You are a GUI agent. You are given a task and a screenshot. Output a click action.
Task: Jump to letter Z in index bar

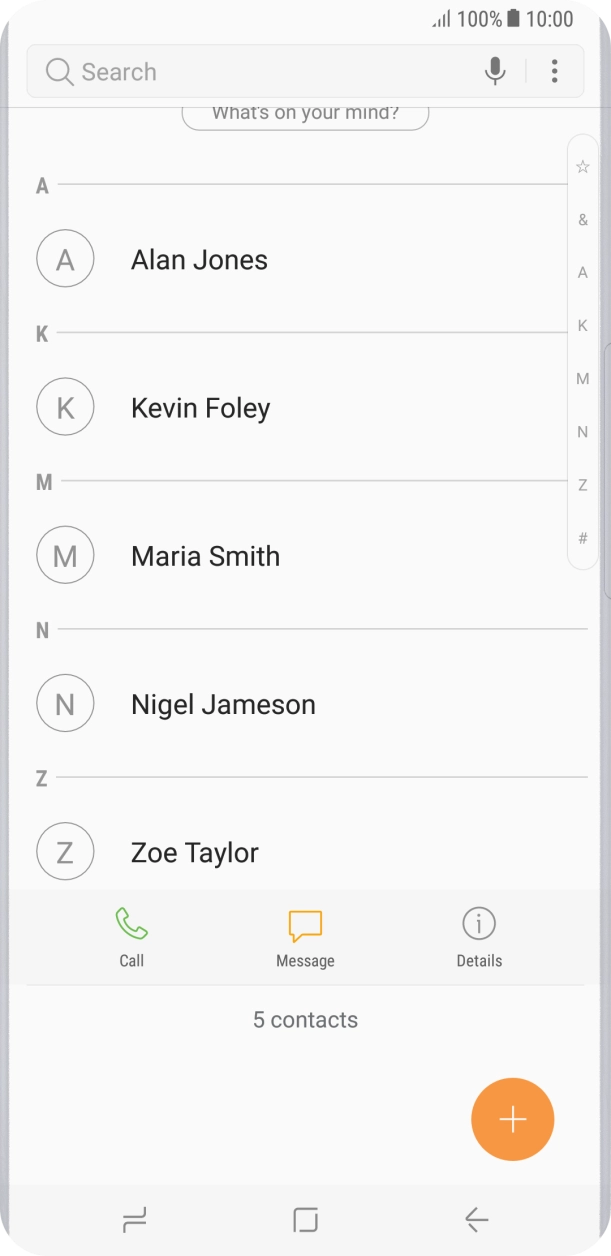(583, 485)
